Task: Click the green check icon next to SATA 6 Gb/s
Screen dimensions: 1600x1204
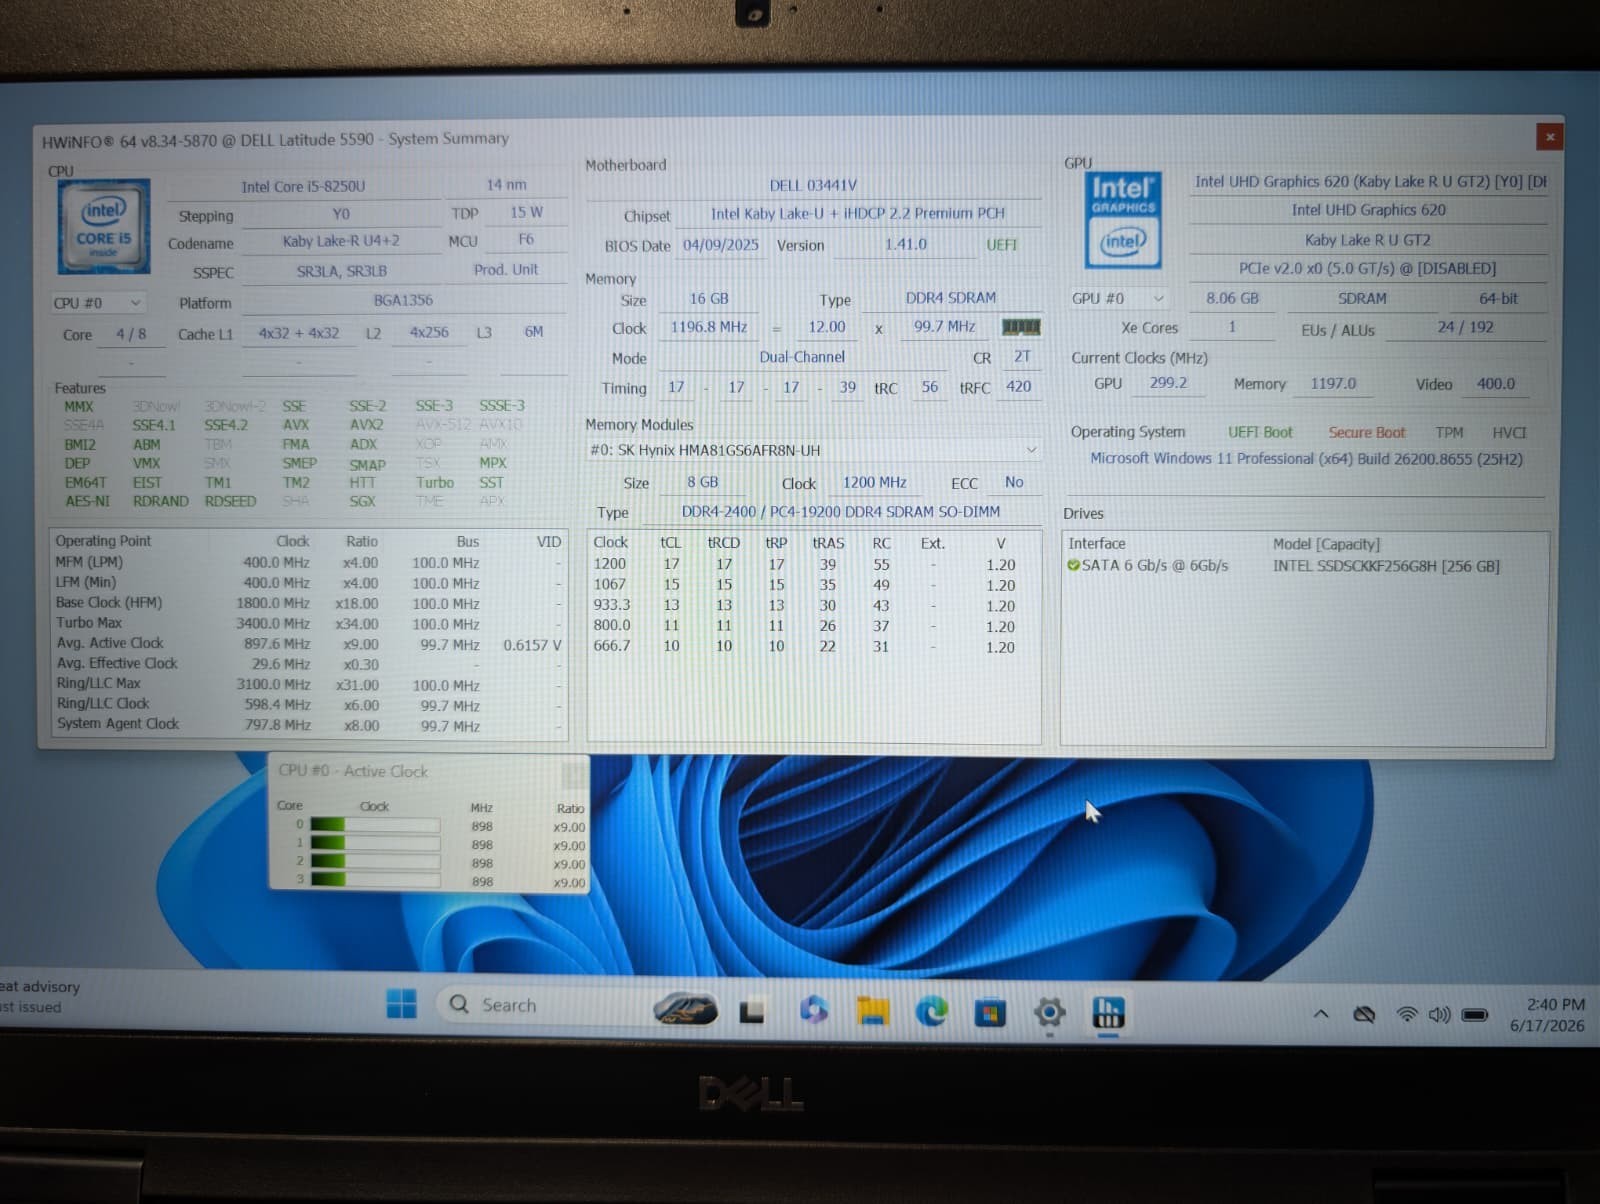Action: click(x=1073, y=566)
